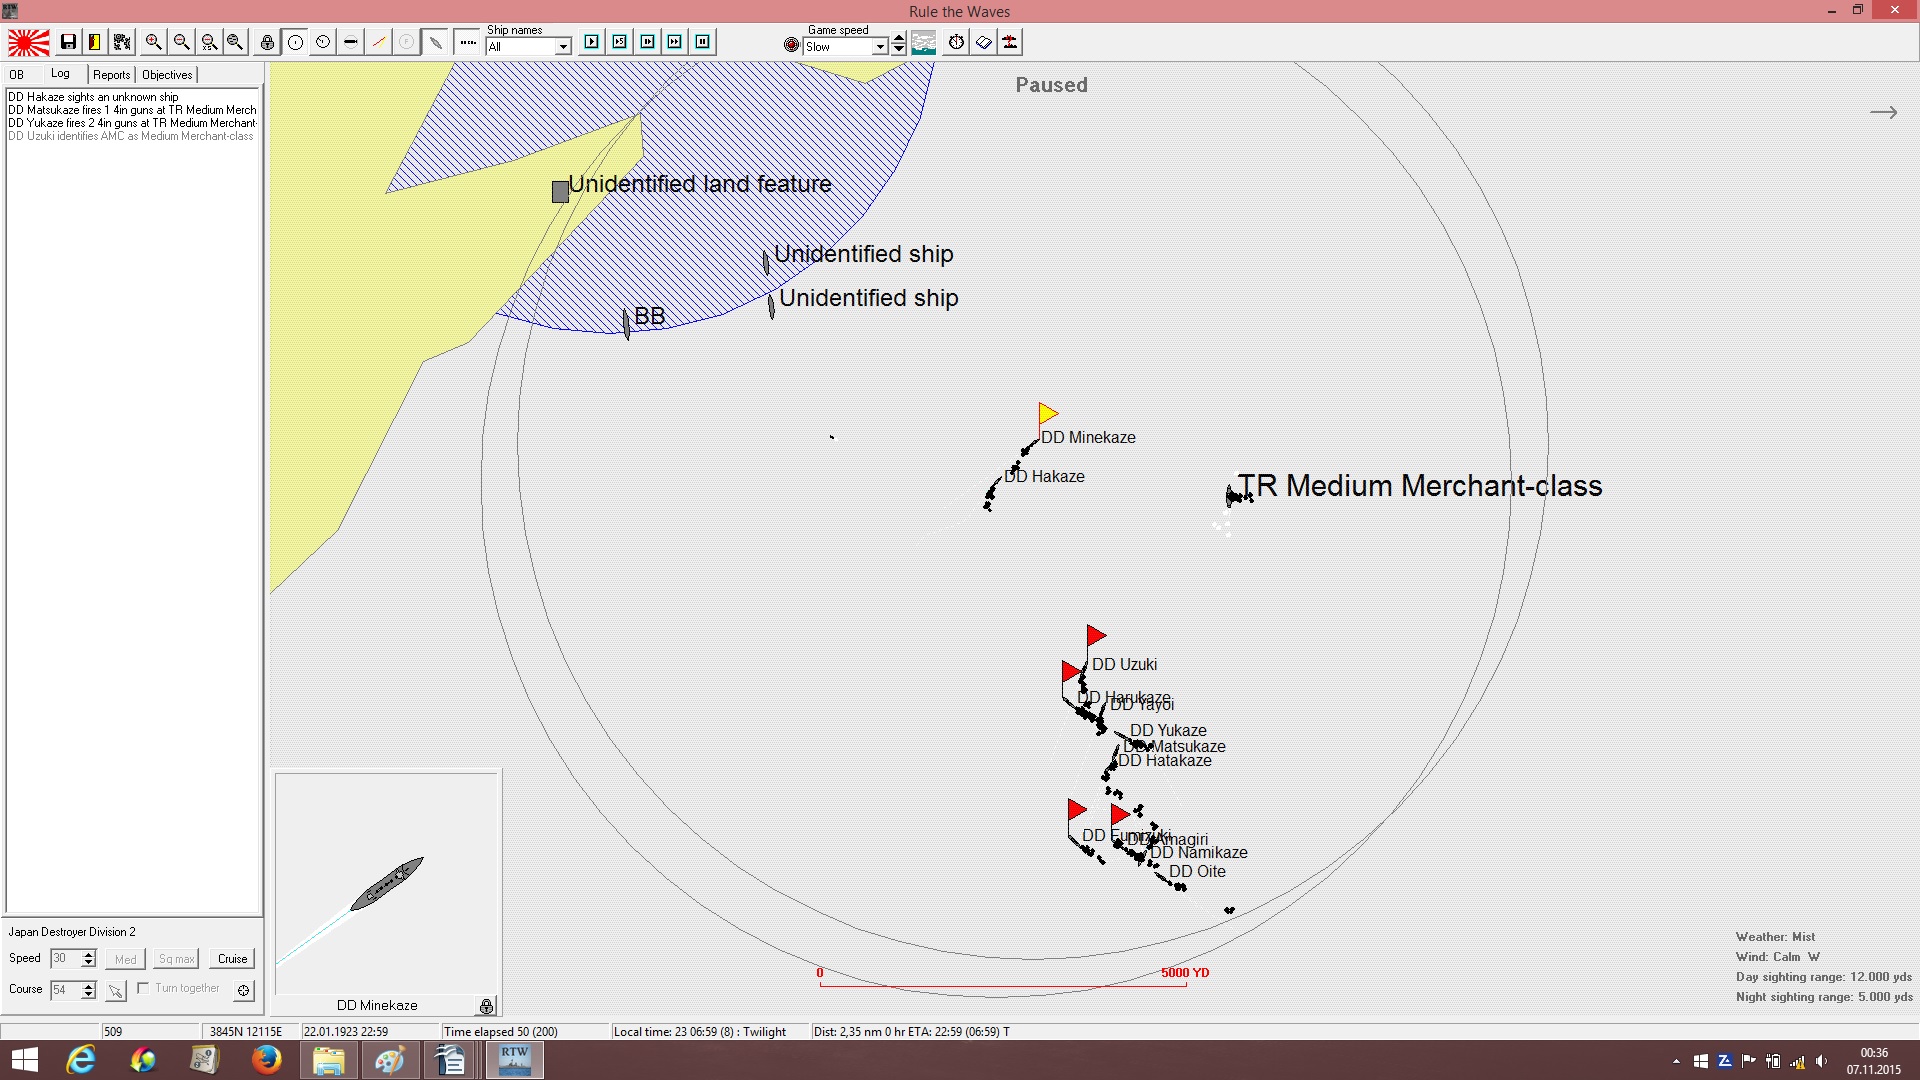Open Firefox from the taskbar

266,1060
